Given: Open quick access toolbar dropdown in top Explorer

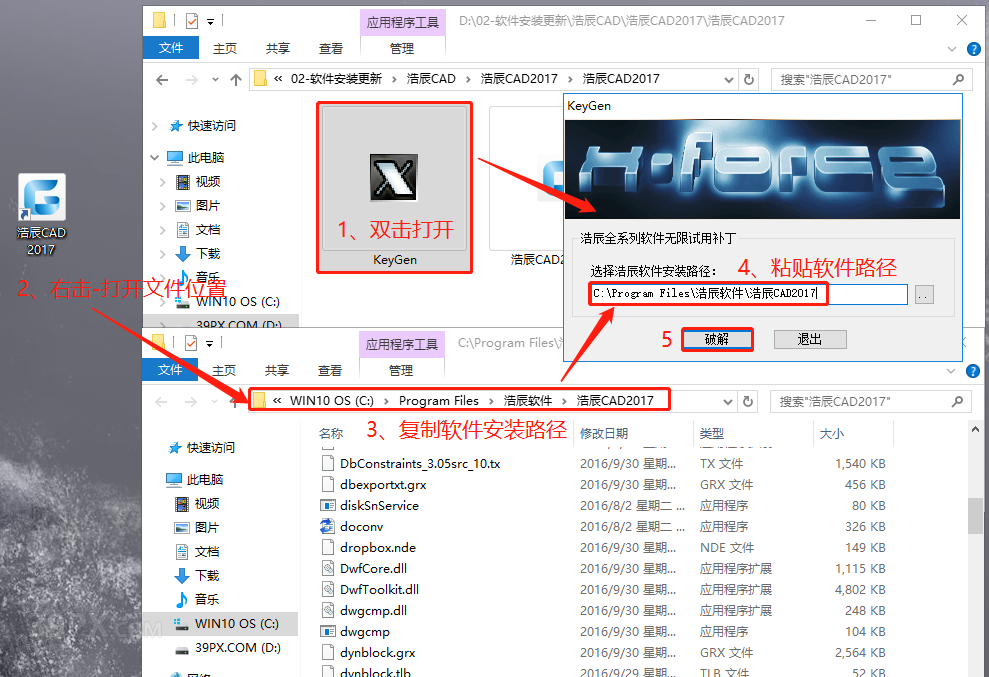Looking at the screenshot, I should coord(211,22).
